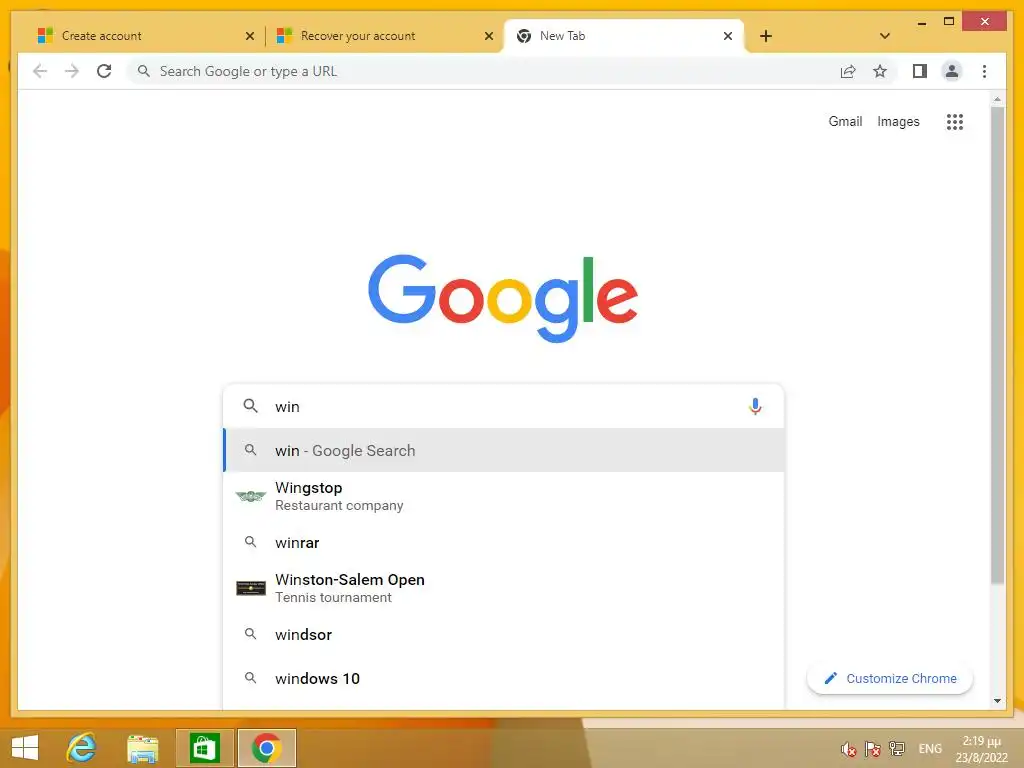Viewport: 1024px width, 768px height.
Task: Open the Gmail link
Action: click(845, 121)
